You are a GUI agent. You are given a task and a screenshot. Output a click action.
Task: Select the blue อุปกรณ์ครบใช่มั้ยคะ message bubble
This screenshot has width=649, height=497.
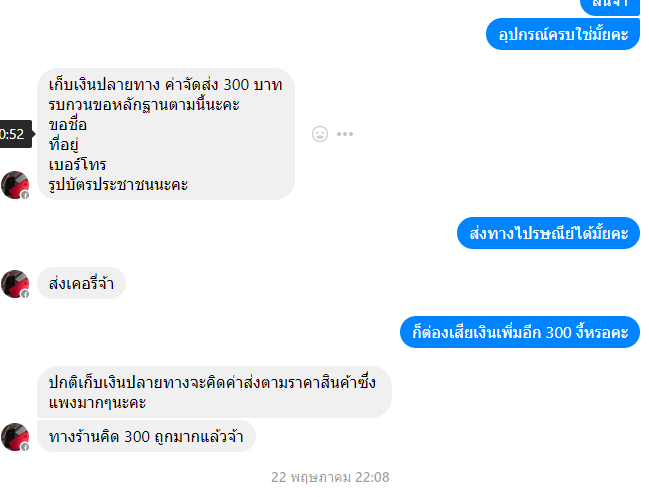coord(563,34)
